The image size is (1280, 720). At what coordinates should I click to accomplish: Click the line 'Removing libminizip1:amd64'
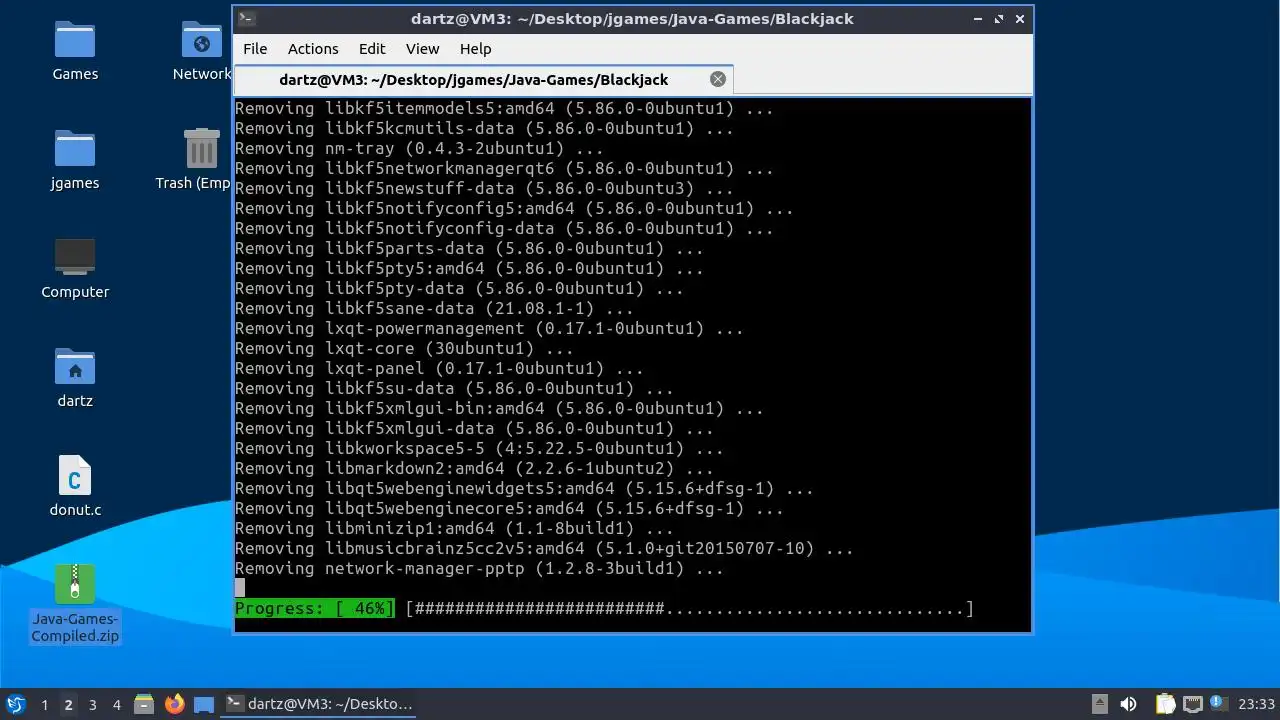click(x=454, y=528)
